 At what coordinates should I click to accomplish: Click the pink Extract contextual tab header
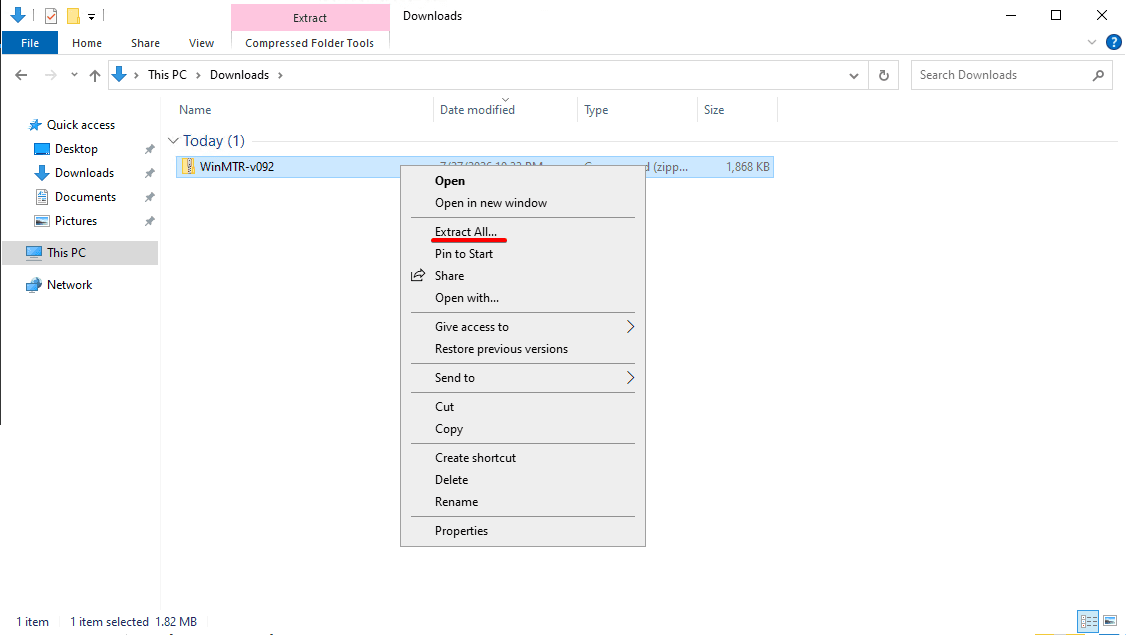[310, 18]
